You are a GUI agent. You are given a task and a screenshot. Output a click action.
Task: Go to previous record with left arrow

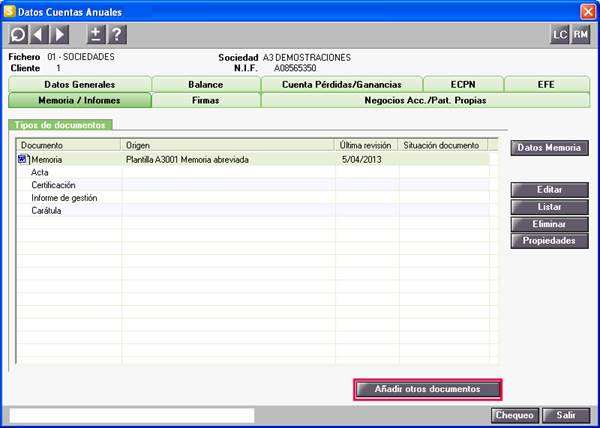(x=39, y=35)
